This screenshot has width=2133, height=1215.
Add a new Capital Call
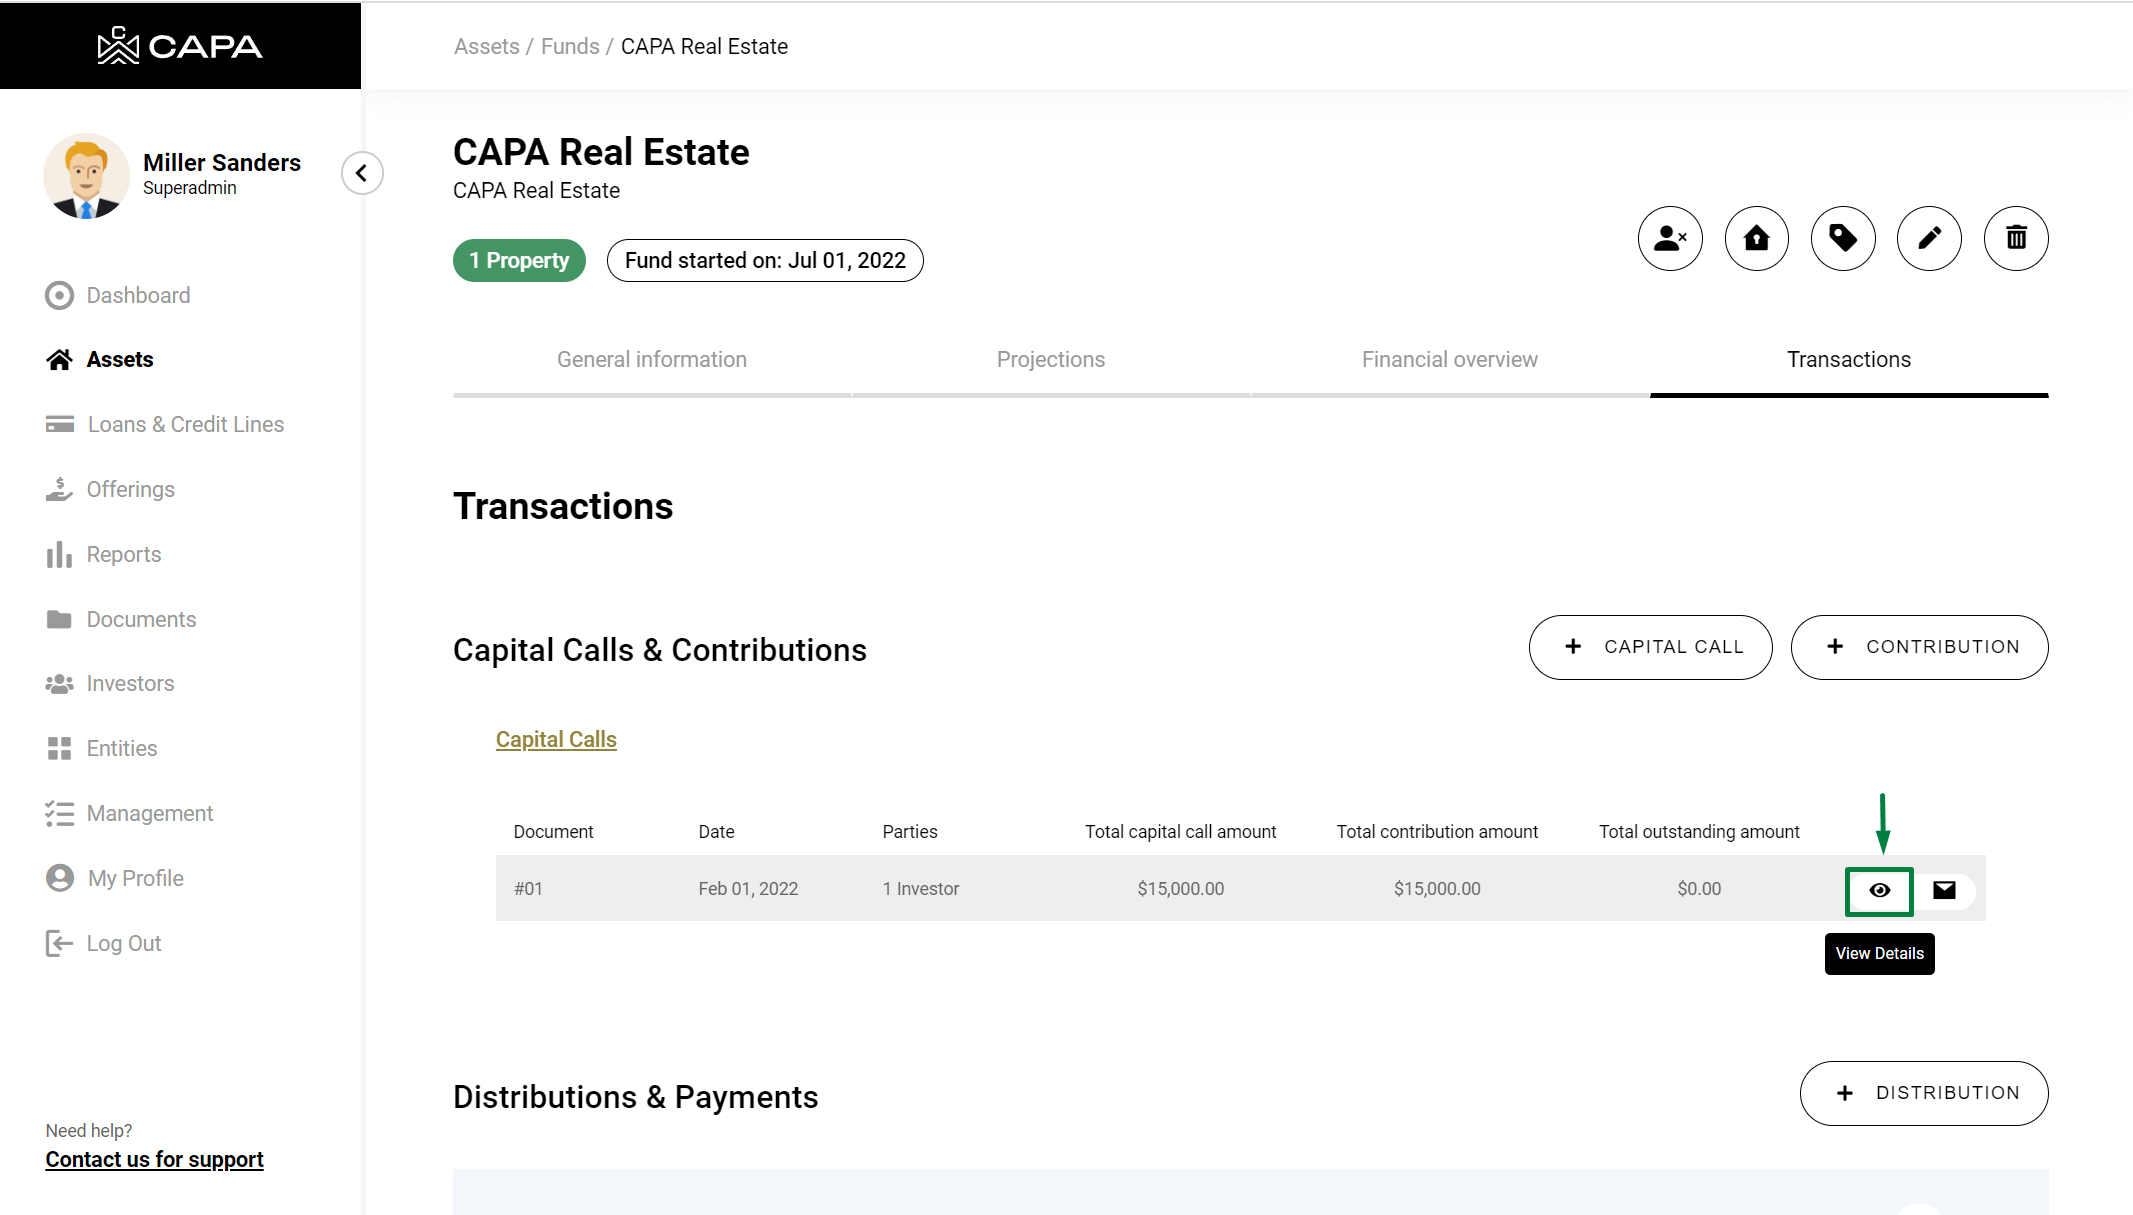point(1650,647)
